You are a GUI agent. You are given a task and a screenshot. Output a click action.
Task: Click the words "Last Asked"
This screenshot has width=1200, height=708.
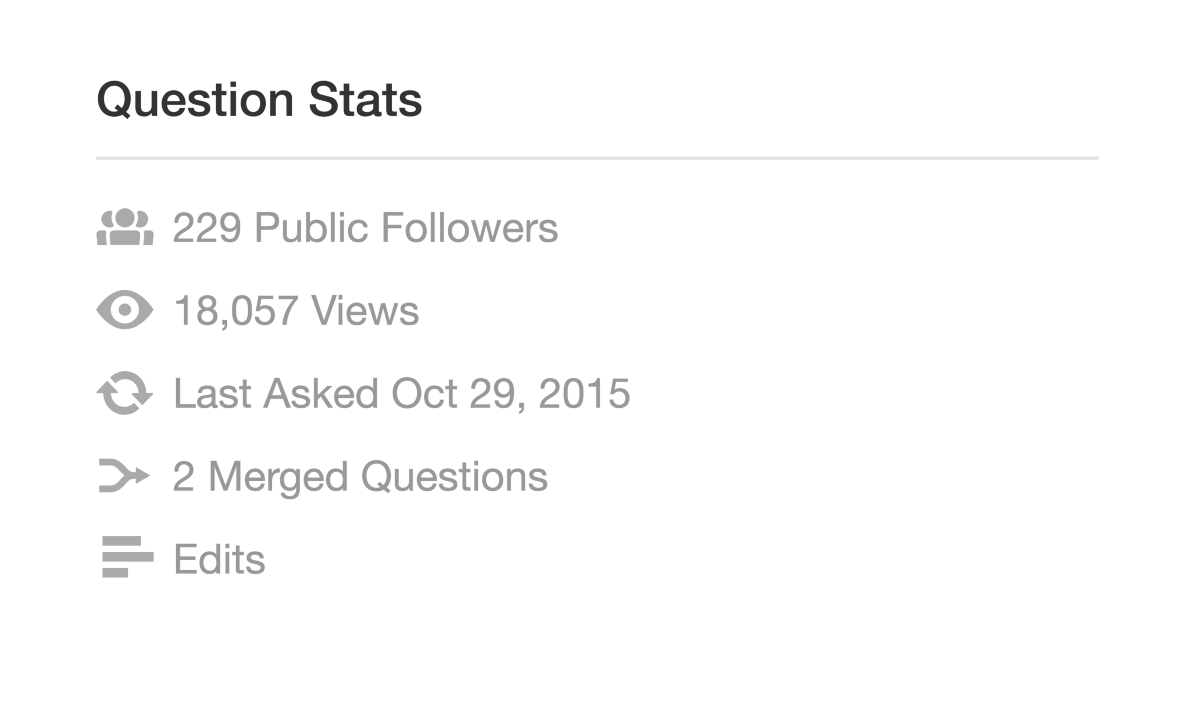275,394
